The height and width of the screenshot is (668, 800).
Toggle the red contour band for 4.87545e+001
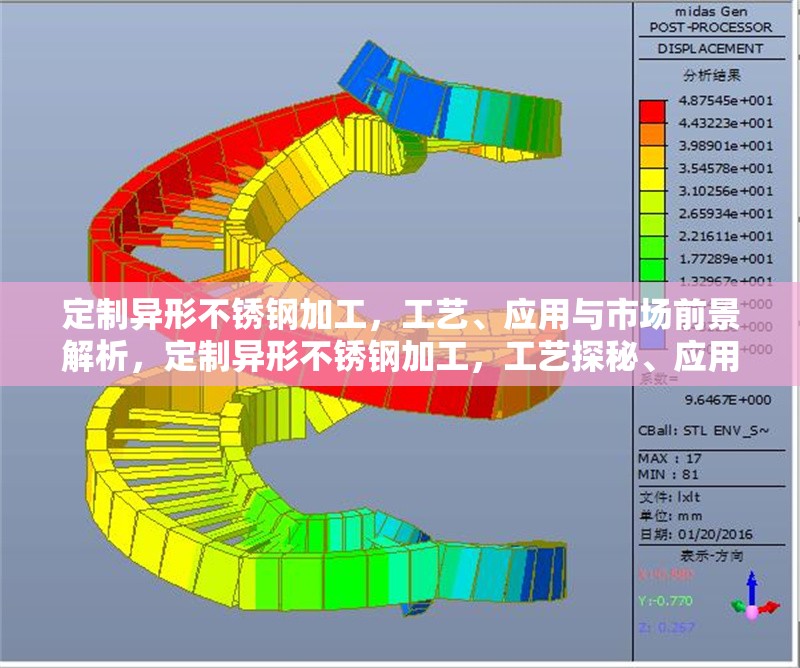(653, 108)
